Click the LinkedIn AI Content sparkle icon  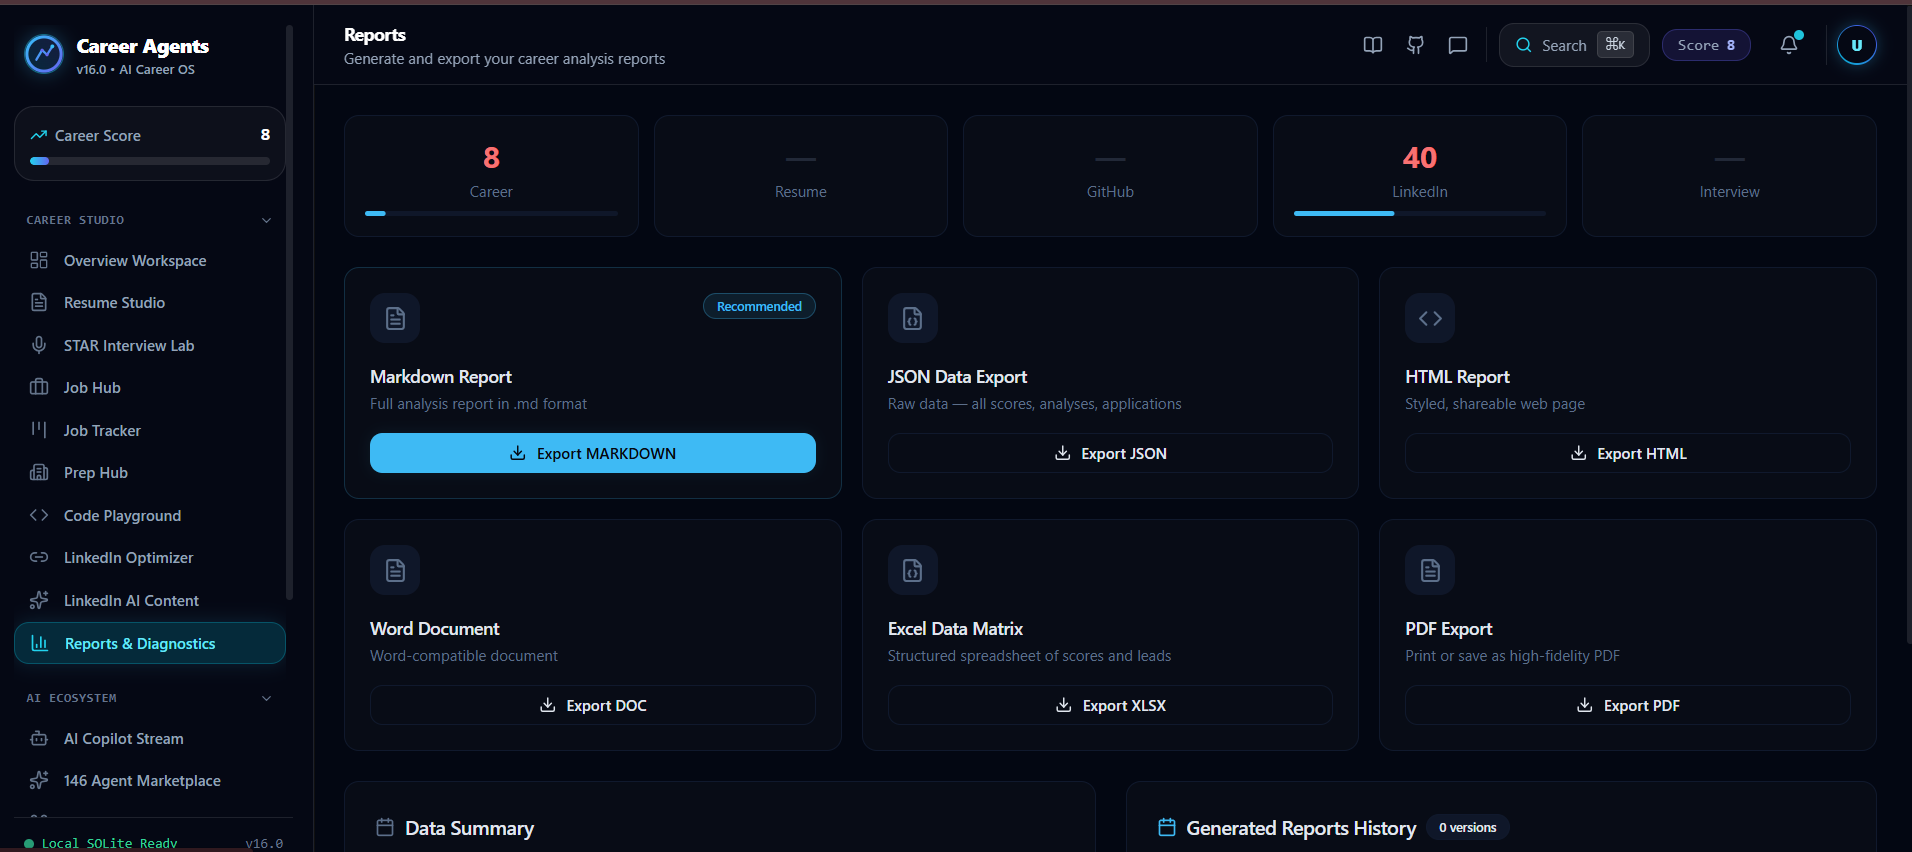tap(39, 600)
